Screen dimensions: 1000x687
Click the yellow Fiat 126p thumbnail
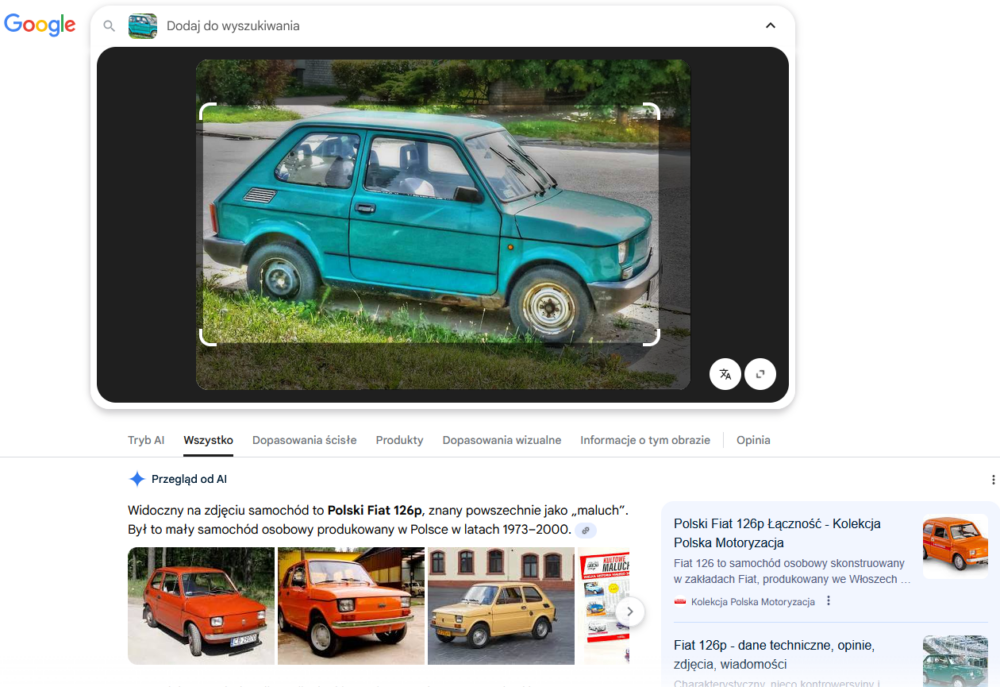pyautogui.click(x=501, y=606)
